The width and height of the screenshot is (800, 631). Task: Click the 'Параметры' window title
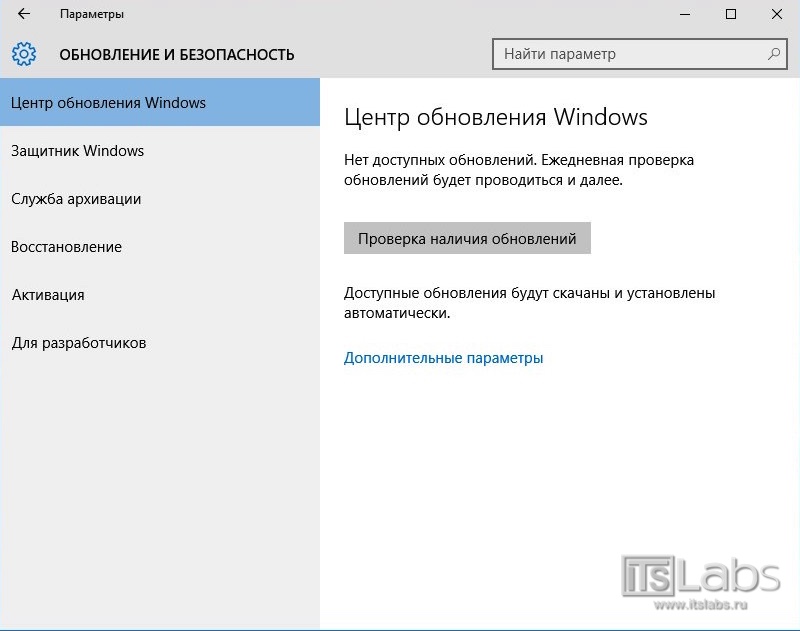click(92, 14)
